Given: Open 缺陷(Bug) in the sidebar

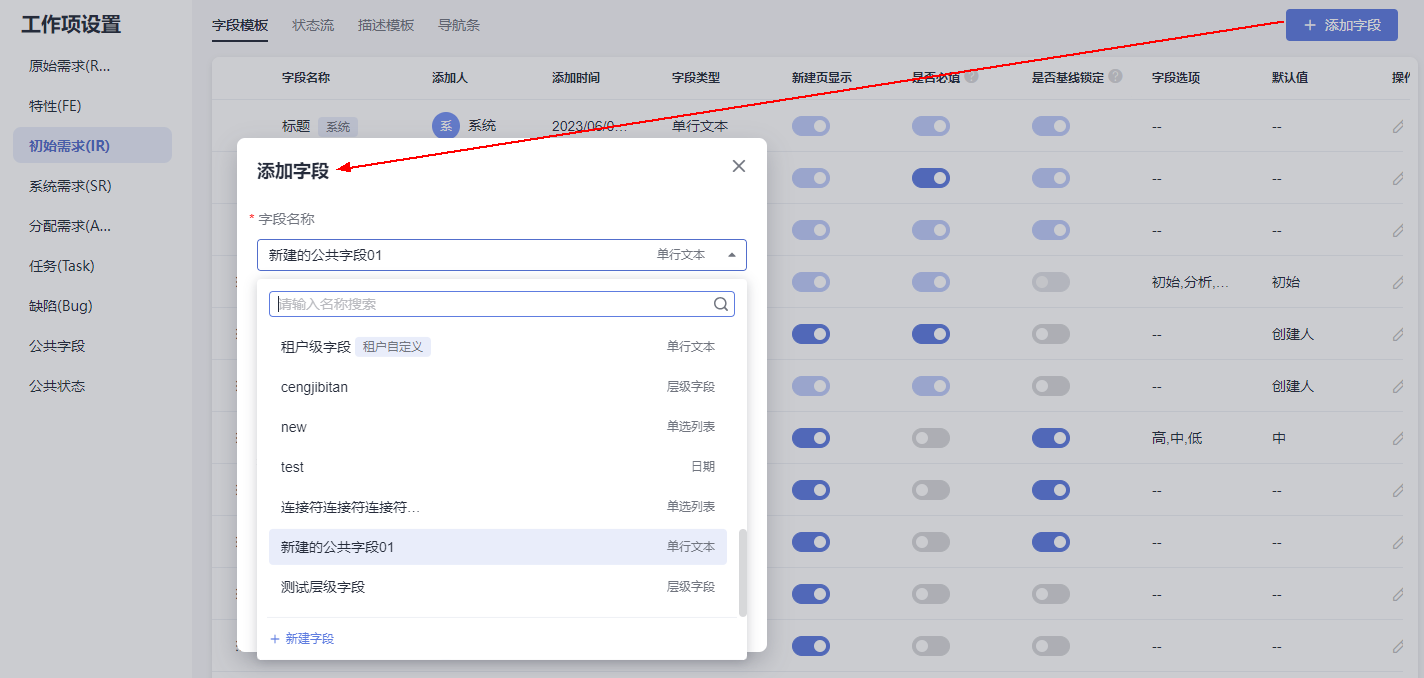Looking at the screenshot, I should click(x=61, y=306).
